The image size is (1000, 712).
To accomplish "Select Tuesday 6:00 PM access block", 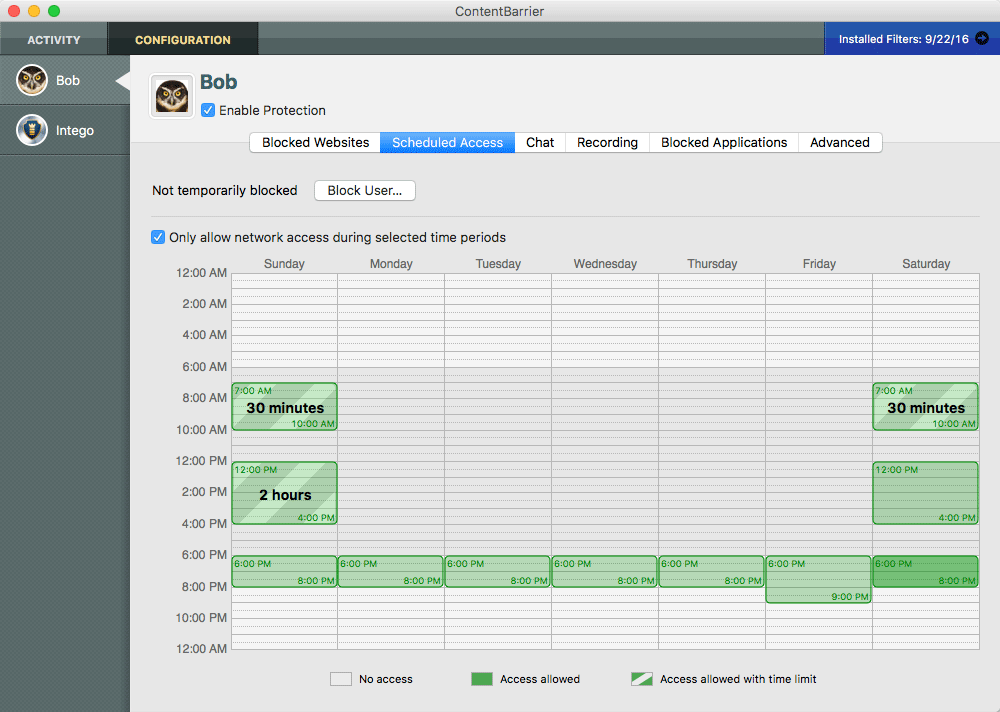I will [x=498, y=572].
